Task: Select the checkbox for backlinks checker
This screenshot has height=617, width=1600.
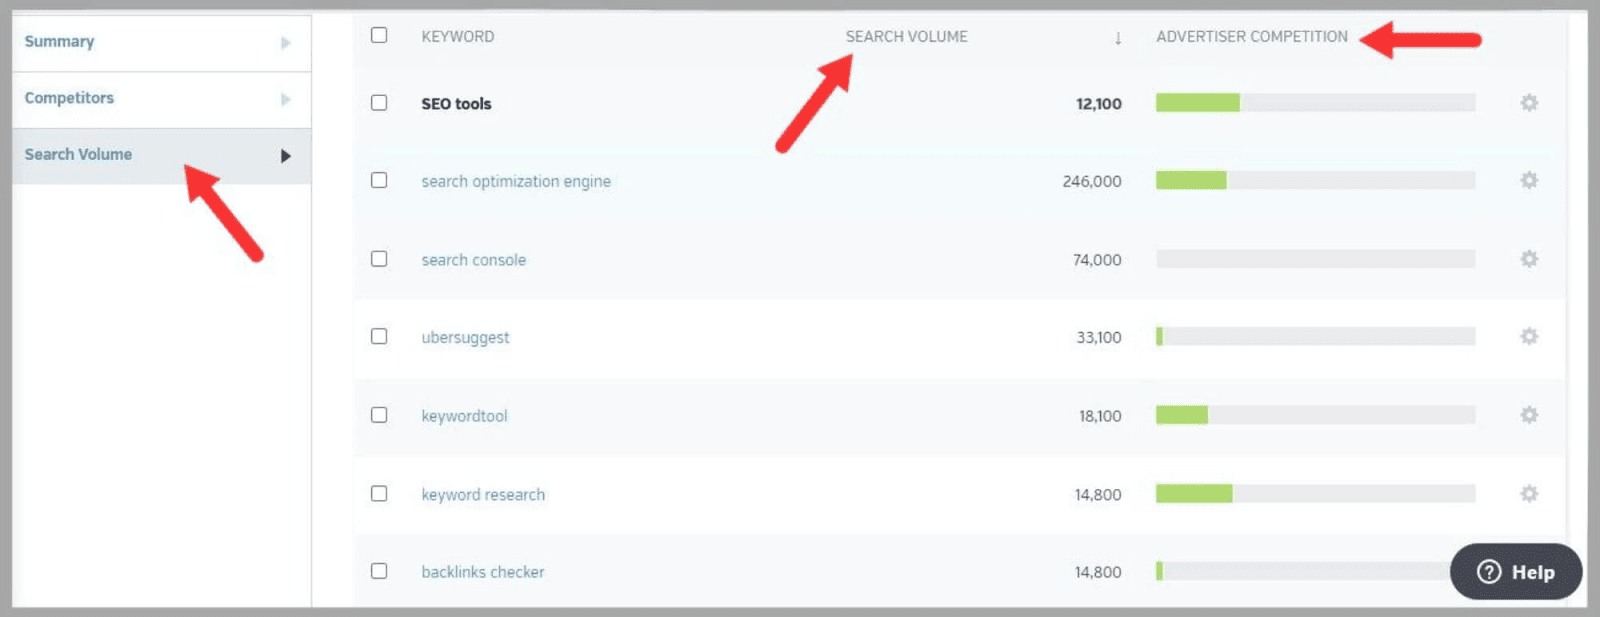Action: coord(379,571)
